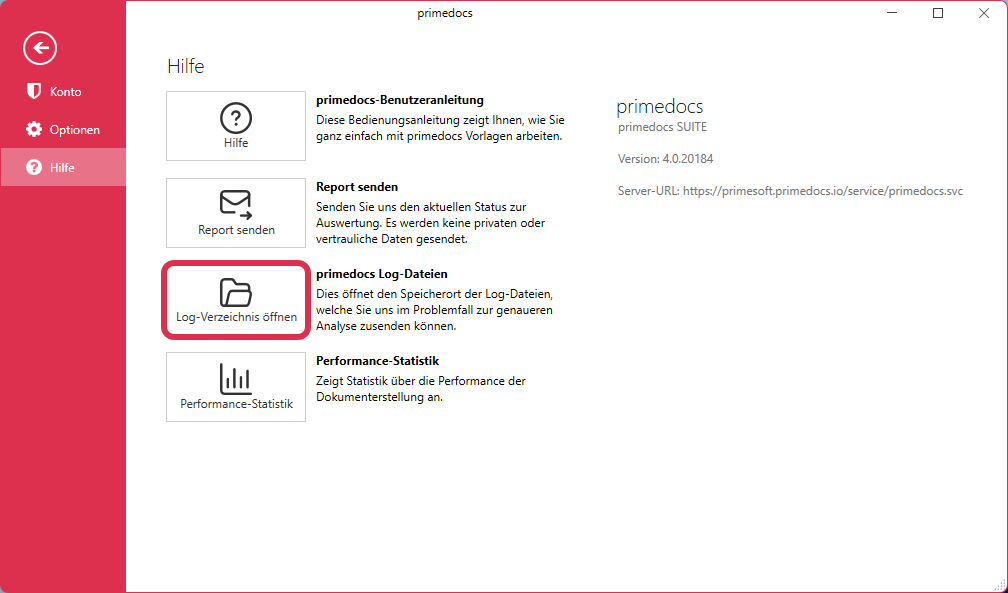Click Log-Verzeichnis öffnen button
The height and width of the screenshot is (593, 1008).
(x=236, y=300)
